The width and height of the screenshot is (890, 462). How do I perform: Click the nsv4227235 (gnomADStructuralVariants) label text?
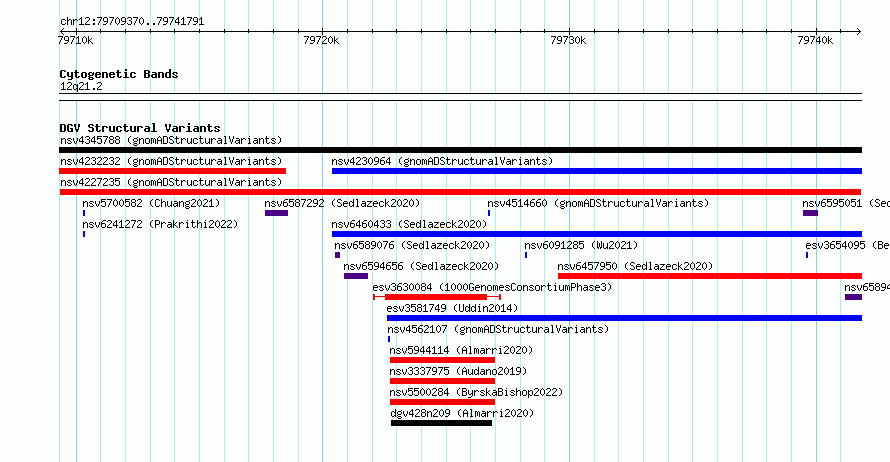(171, 182)
